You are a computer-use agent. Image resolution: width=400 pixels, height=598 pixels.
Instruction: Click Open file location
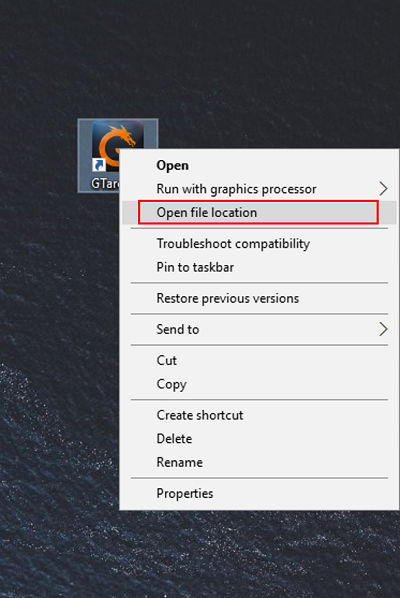tap(207, 212)
